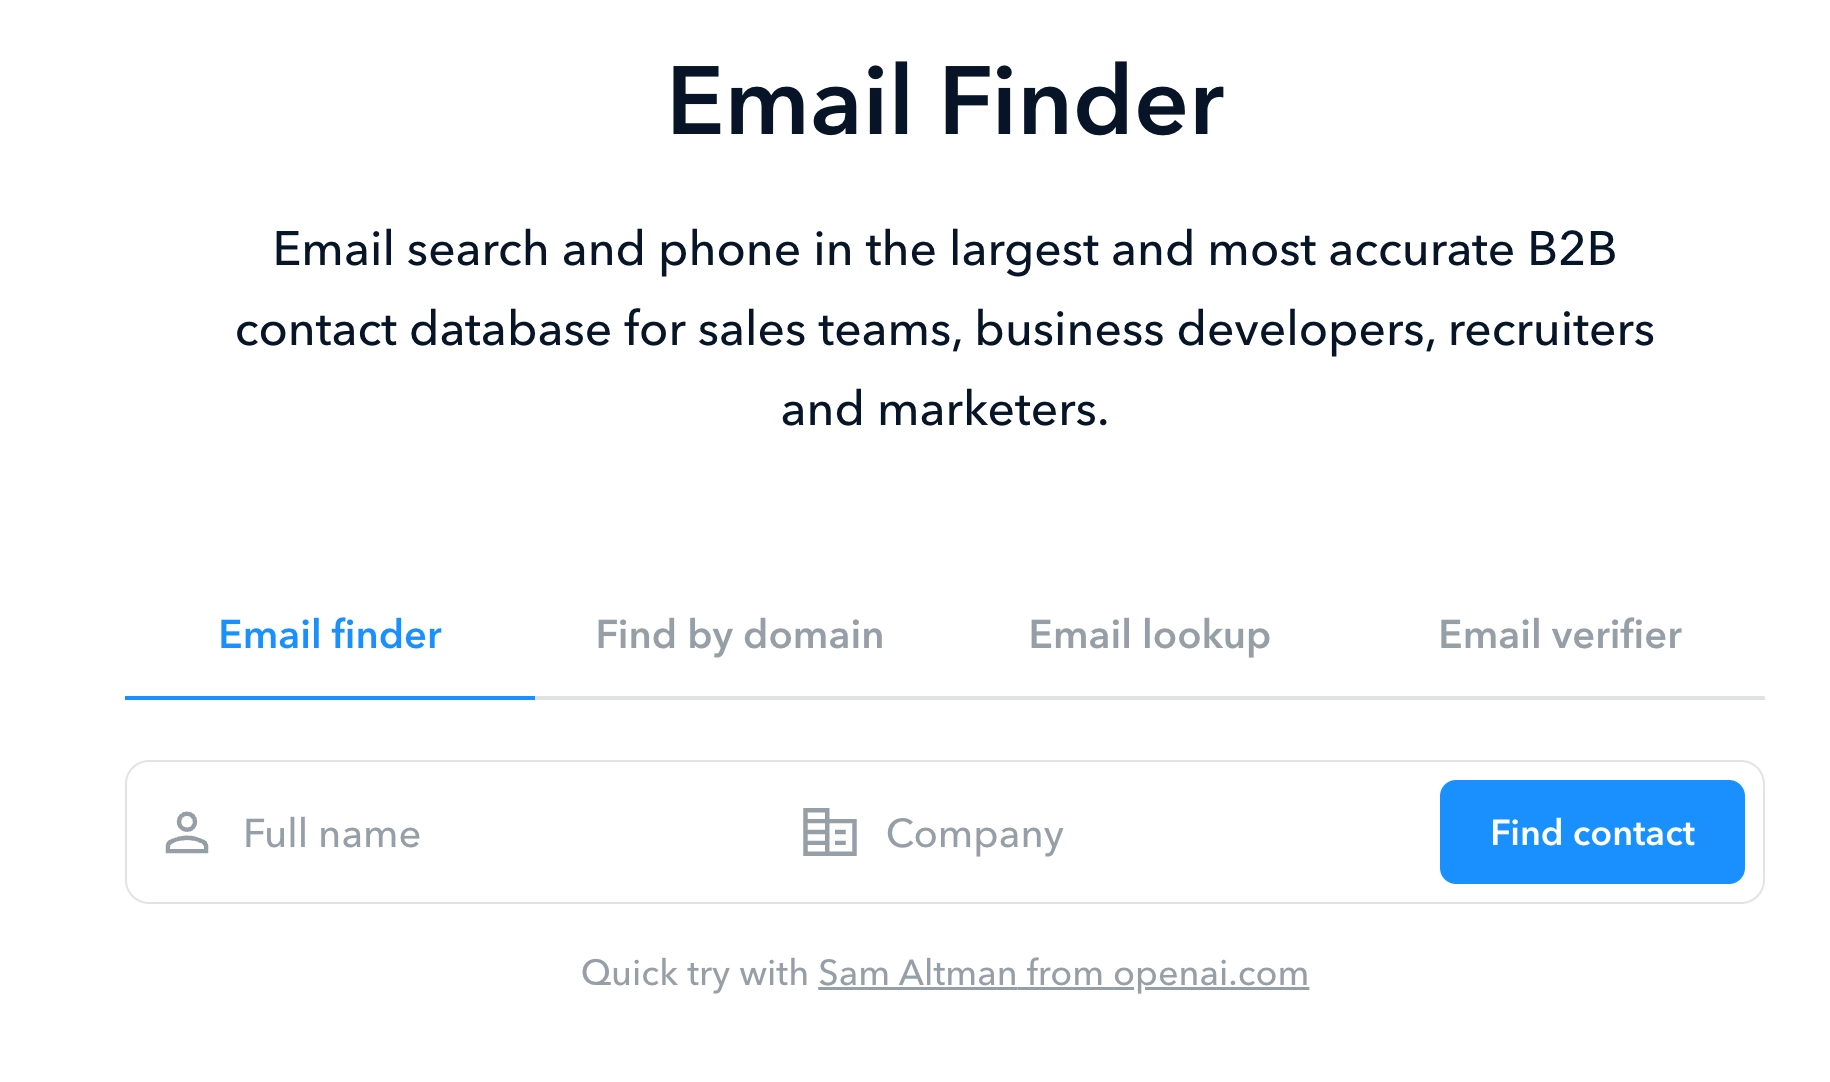
Task: Select the organization icon before Company field
Action: coord(831,832)
